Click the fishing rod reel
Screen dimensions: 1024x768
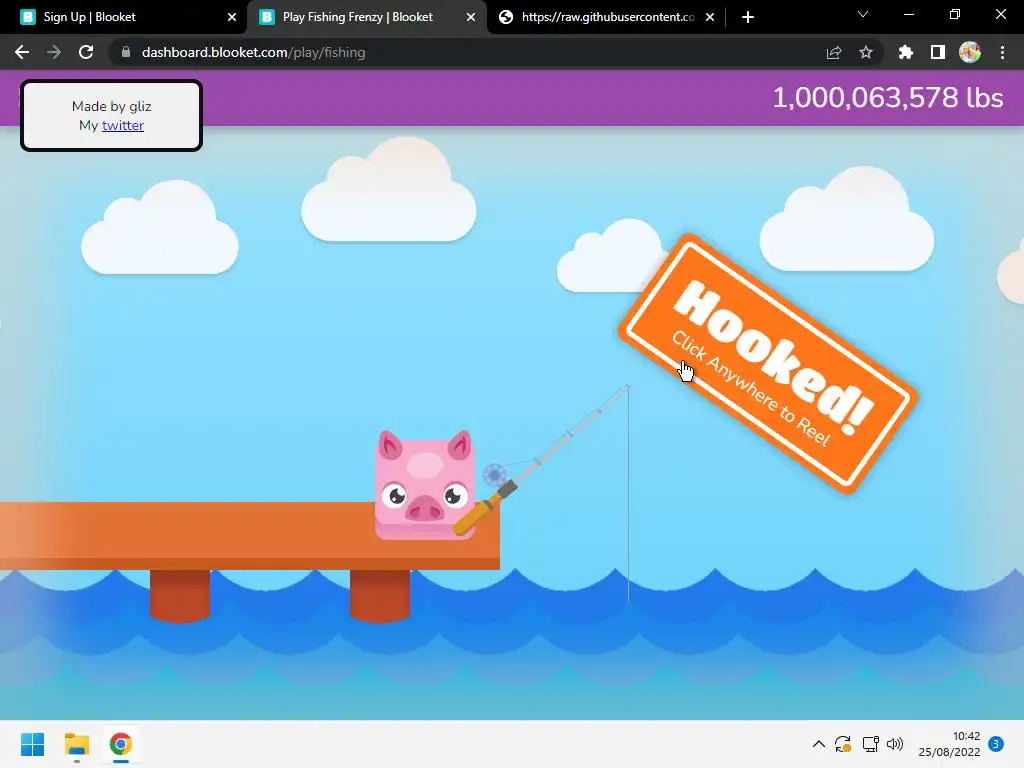(x=494, y=474)
